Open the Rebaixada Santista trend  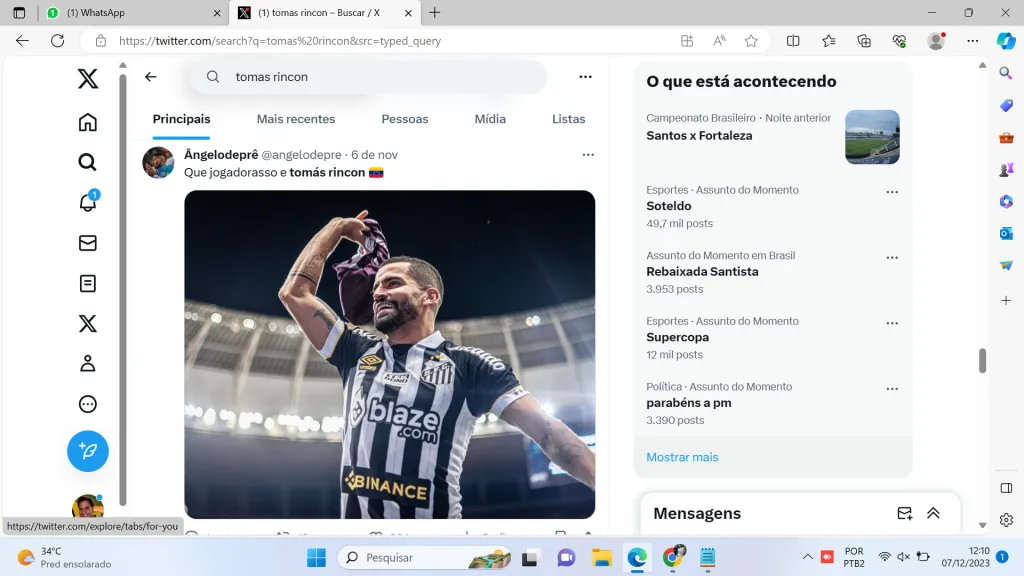click(702, 272)
